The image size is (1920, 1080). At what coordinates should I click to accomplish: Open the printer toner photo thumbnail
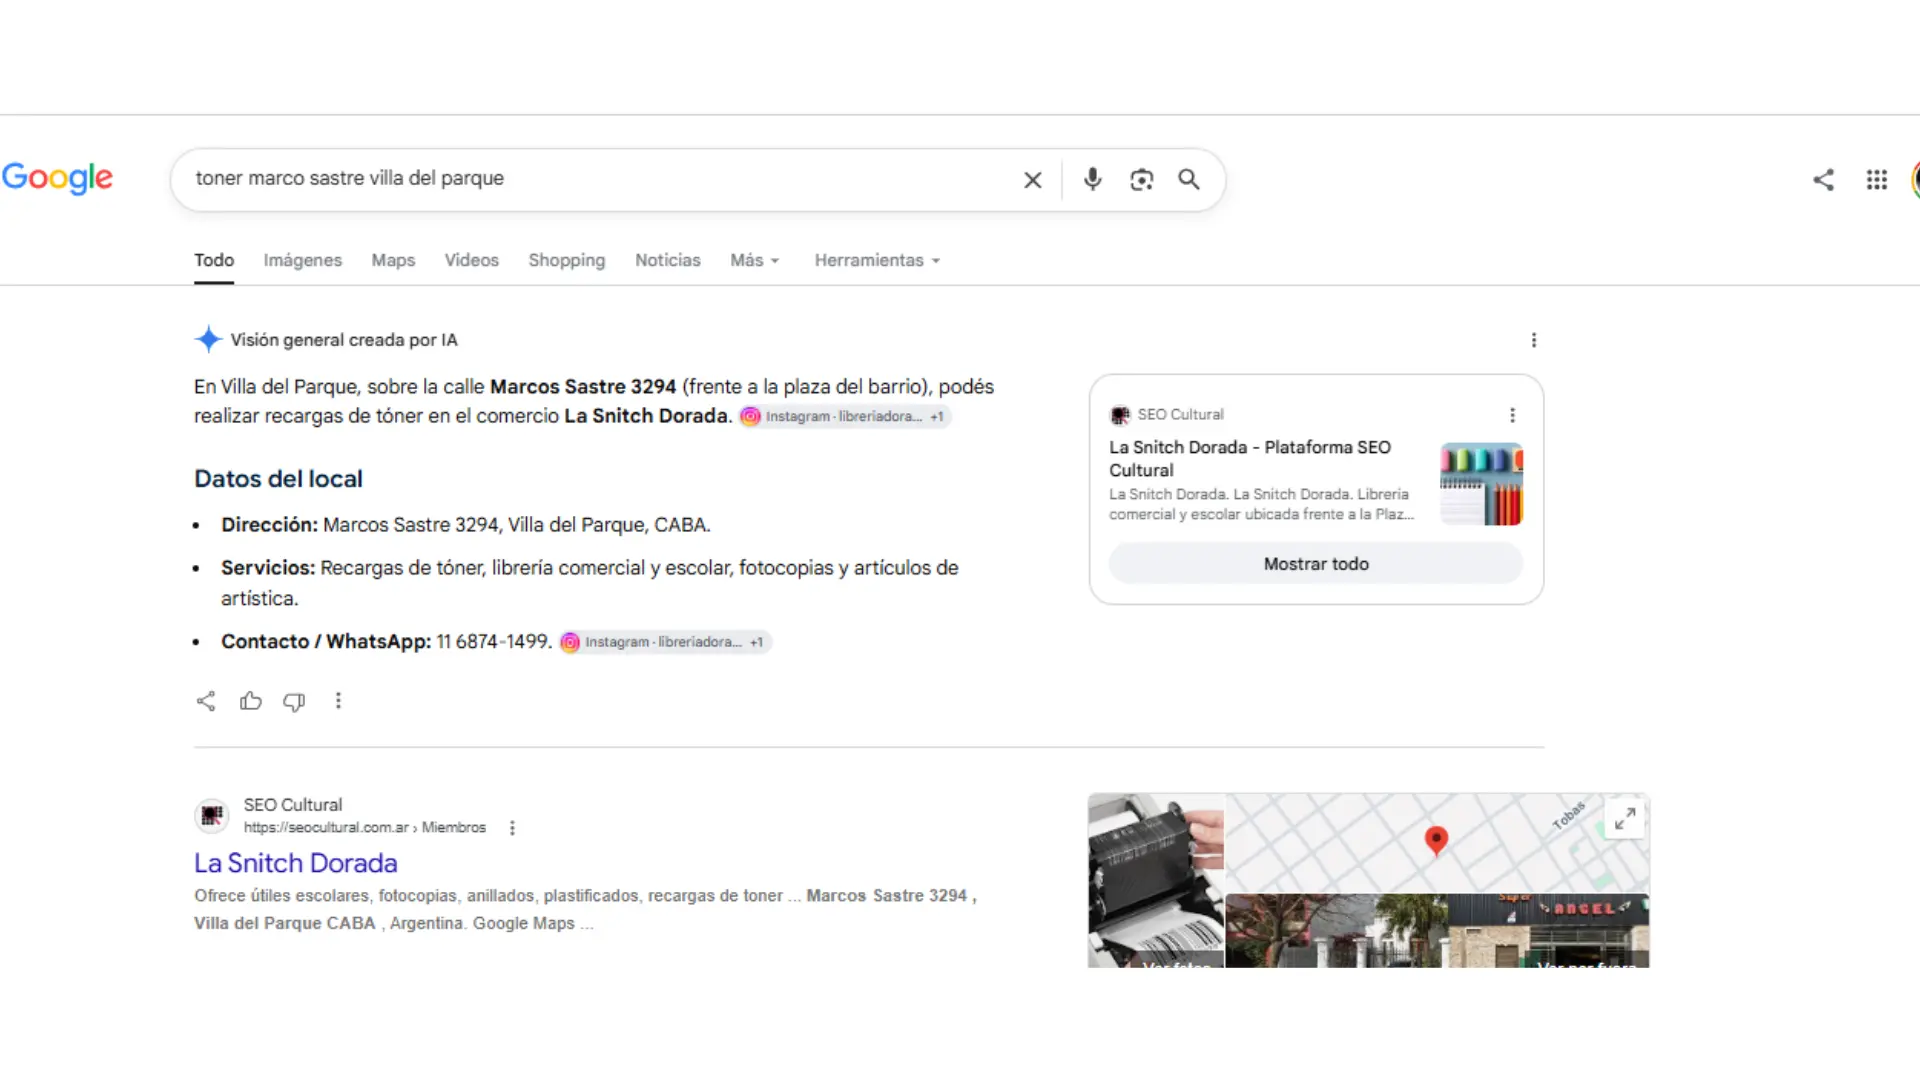pyautogui.click(x=1156, y=881)
